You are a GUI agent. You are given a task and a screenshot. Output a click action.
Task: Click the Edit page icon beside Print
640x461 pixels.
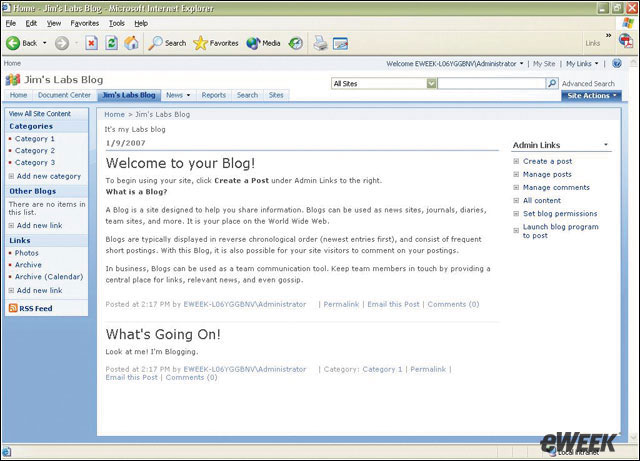(x=340, y=43)
